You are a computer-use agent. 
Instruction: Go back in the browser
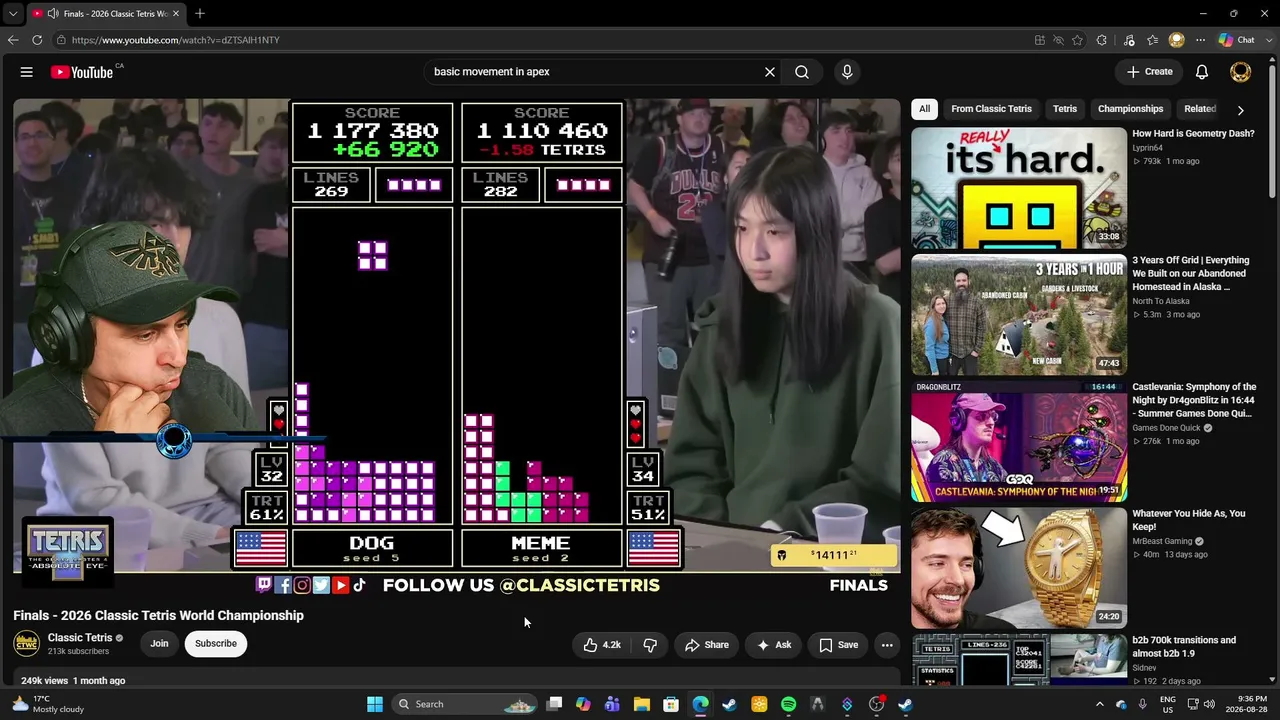point(13,40)
